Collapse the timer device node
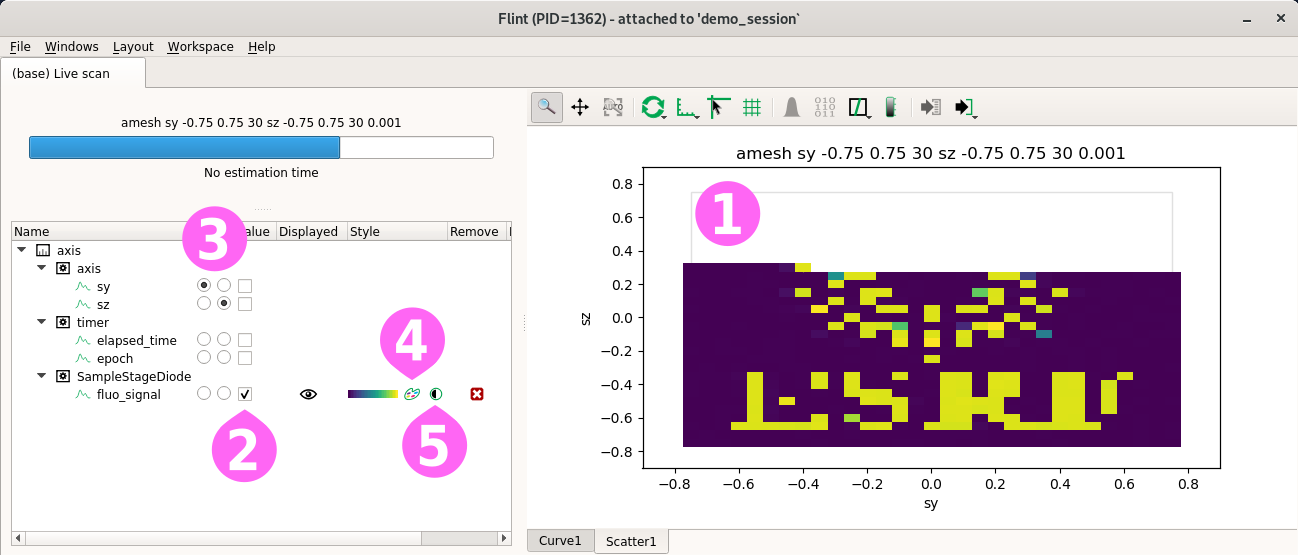The width and height of the screenshot is (1298, 555). point(42,323)
